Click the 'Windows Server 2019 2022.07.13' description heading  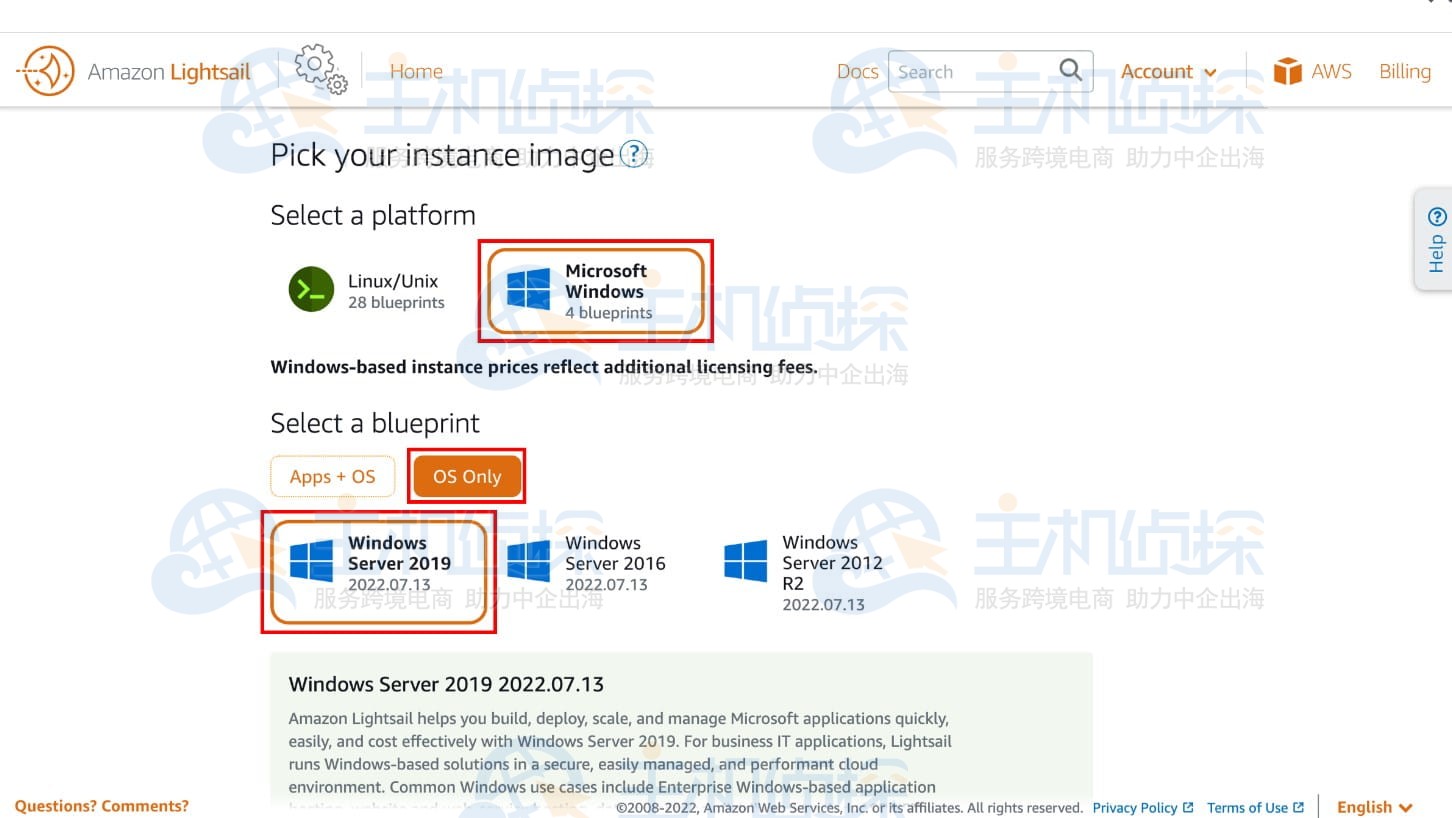pyautogui.click(x=446, y=684)
